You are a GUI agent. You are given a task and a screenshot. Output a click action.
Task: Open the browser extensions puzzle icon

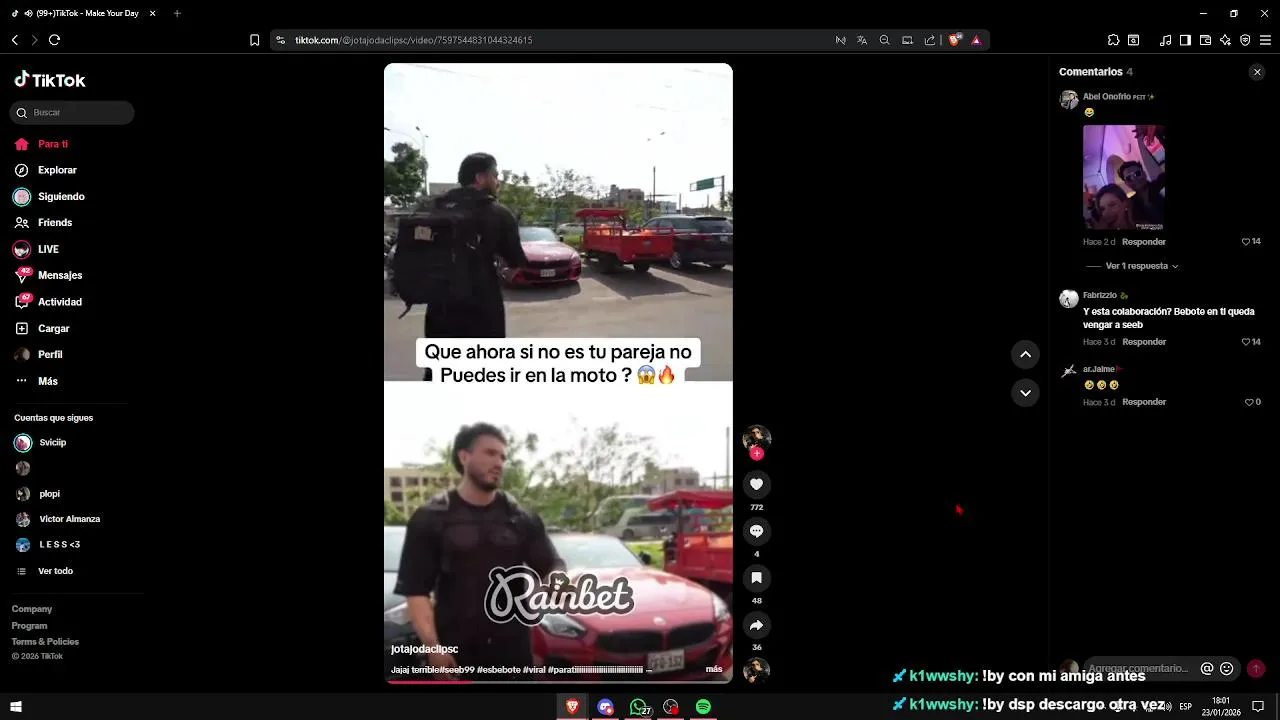click(1113, 40)
